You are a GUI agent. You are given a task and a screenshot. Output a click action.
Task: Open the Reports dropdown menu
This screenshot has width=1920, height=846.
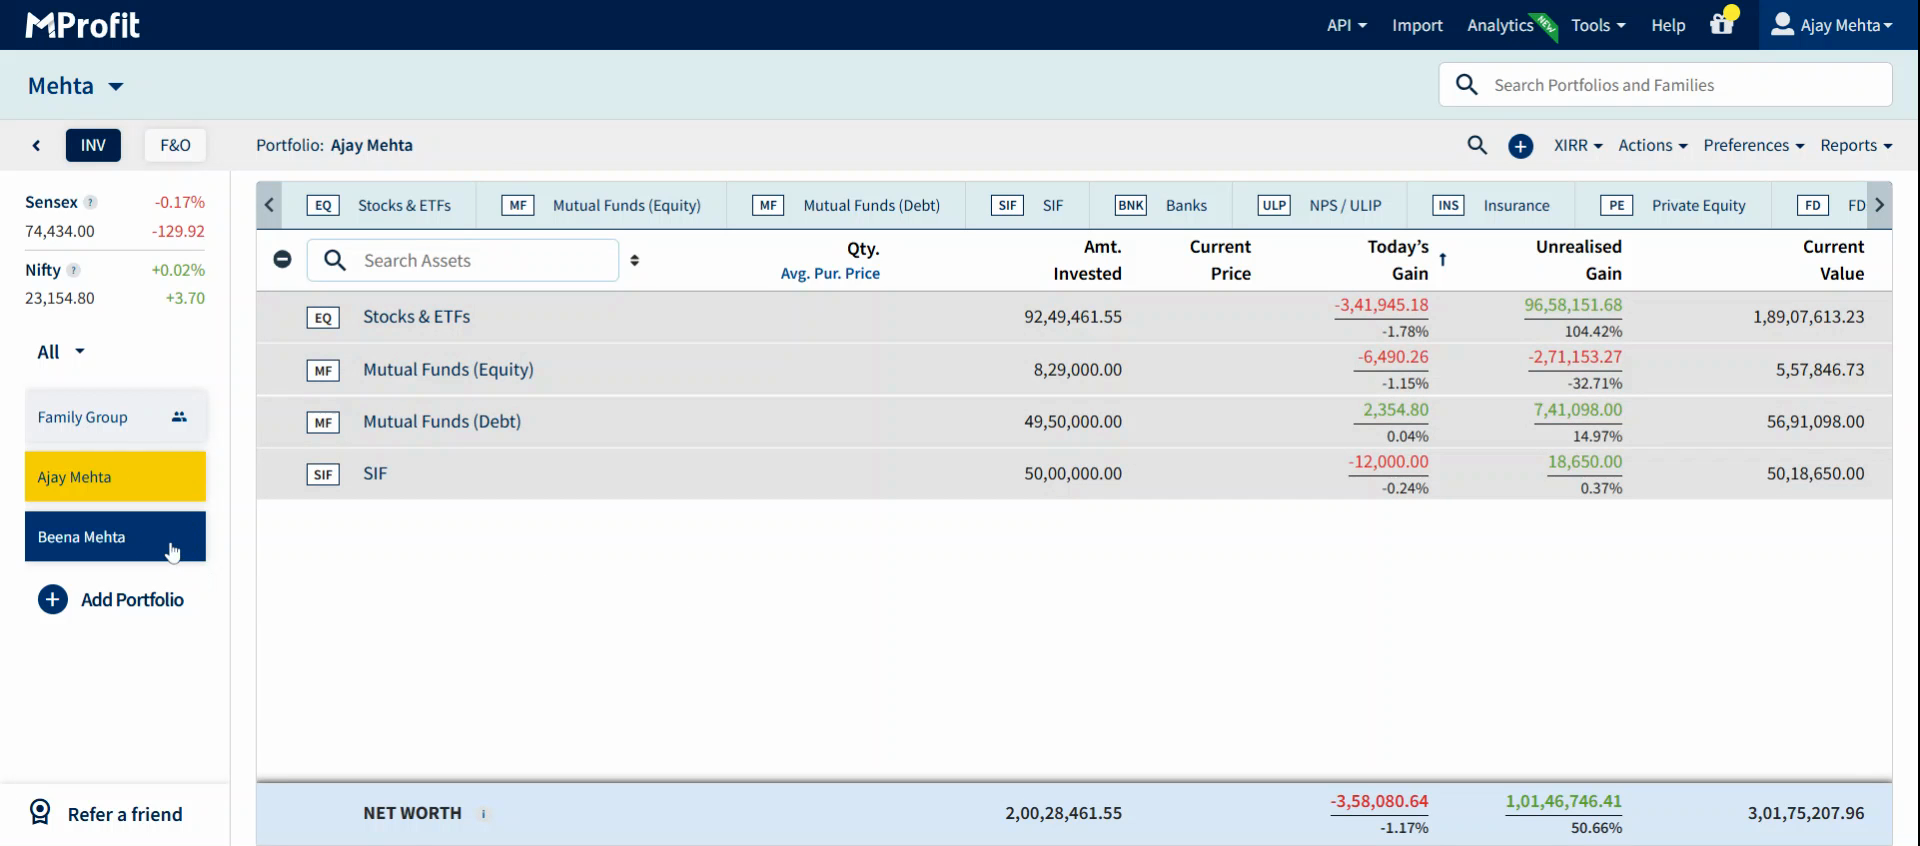point(1855,145)
